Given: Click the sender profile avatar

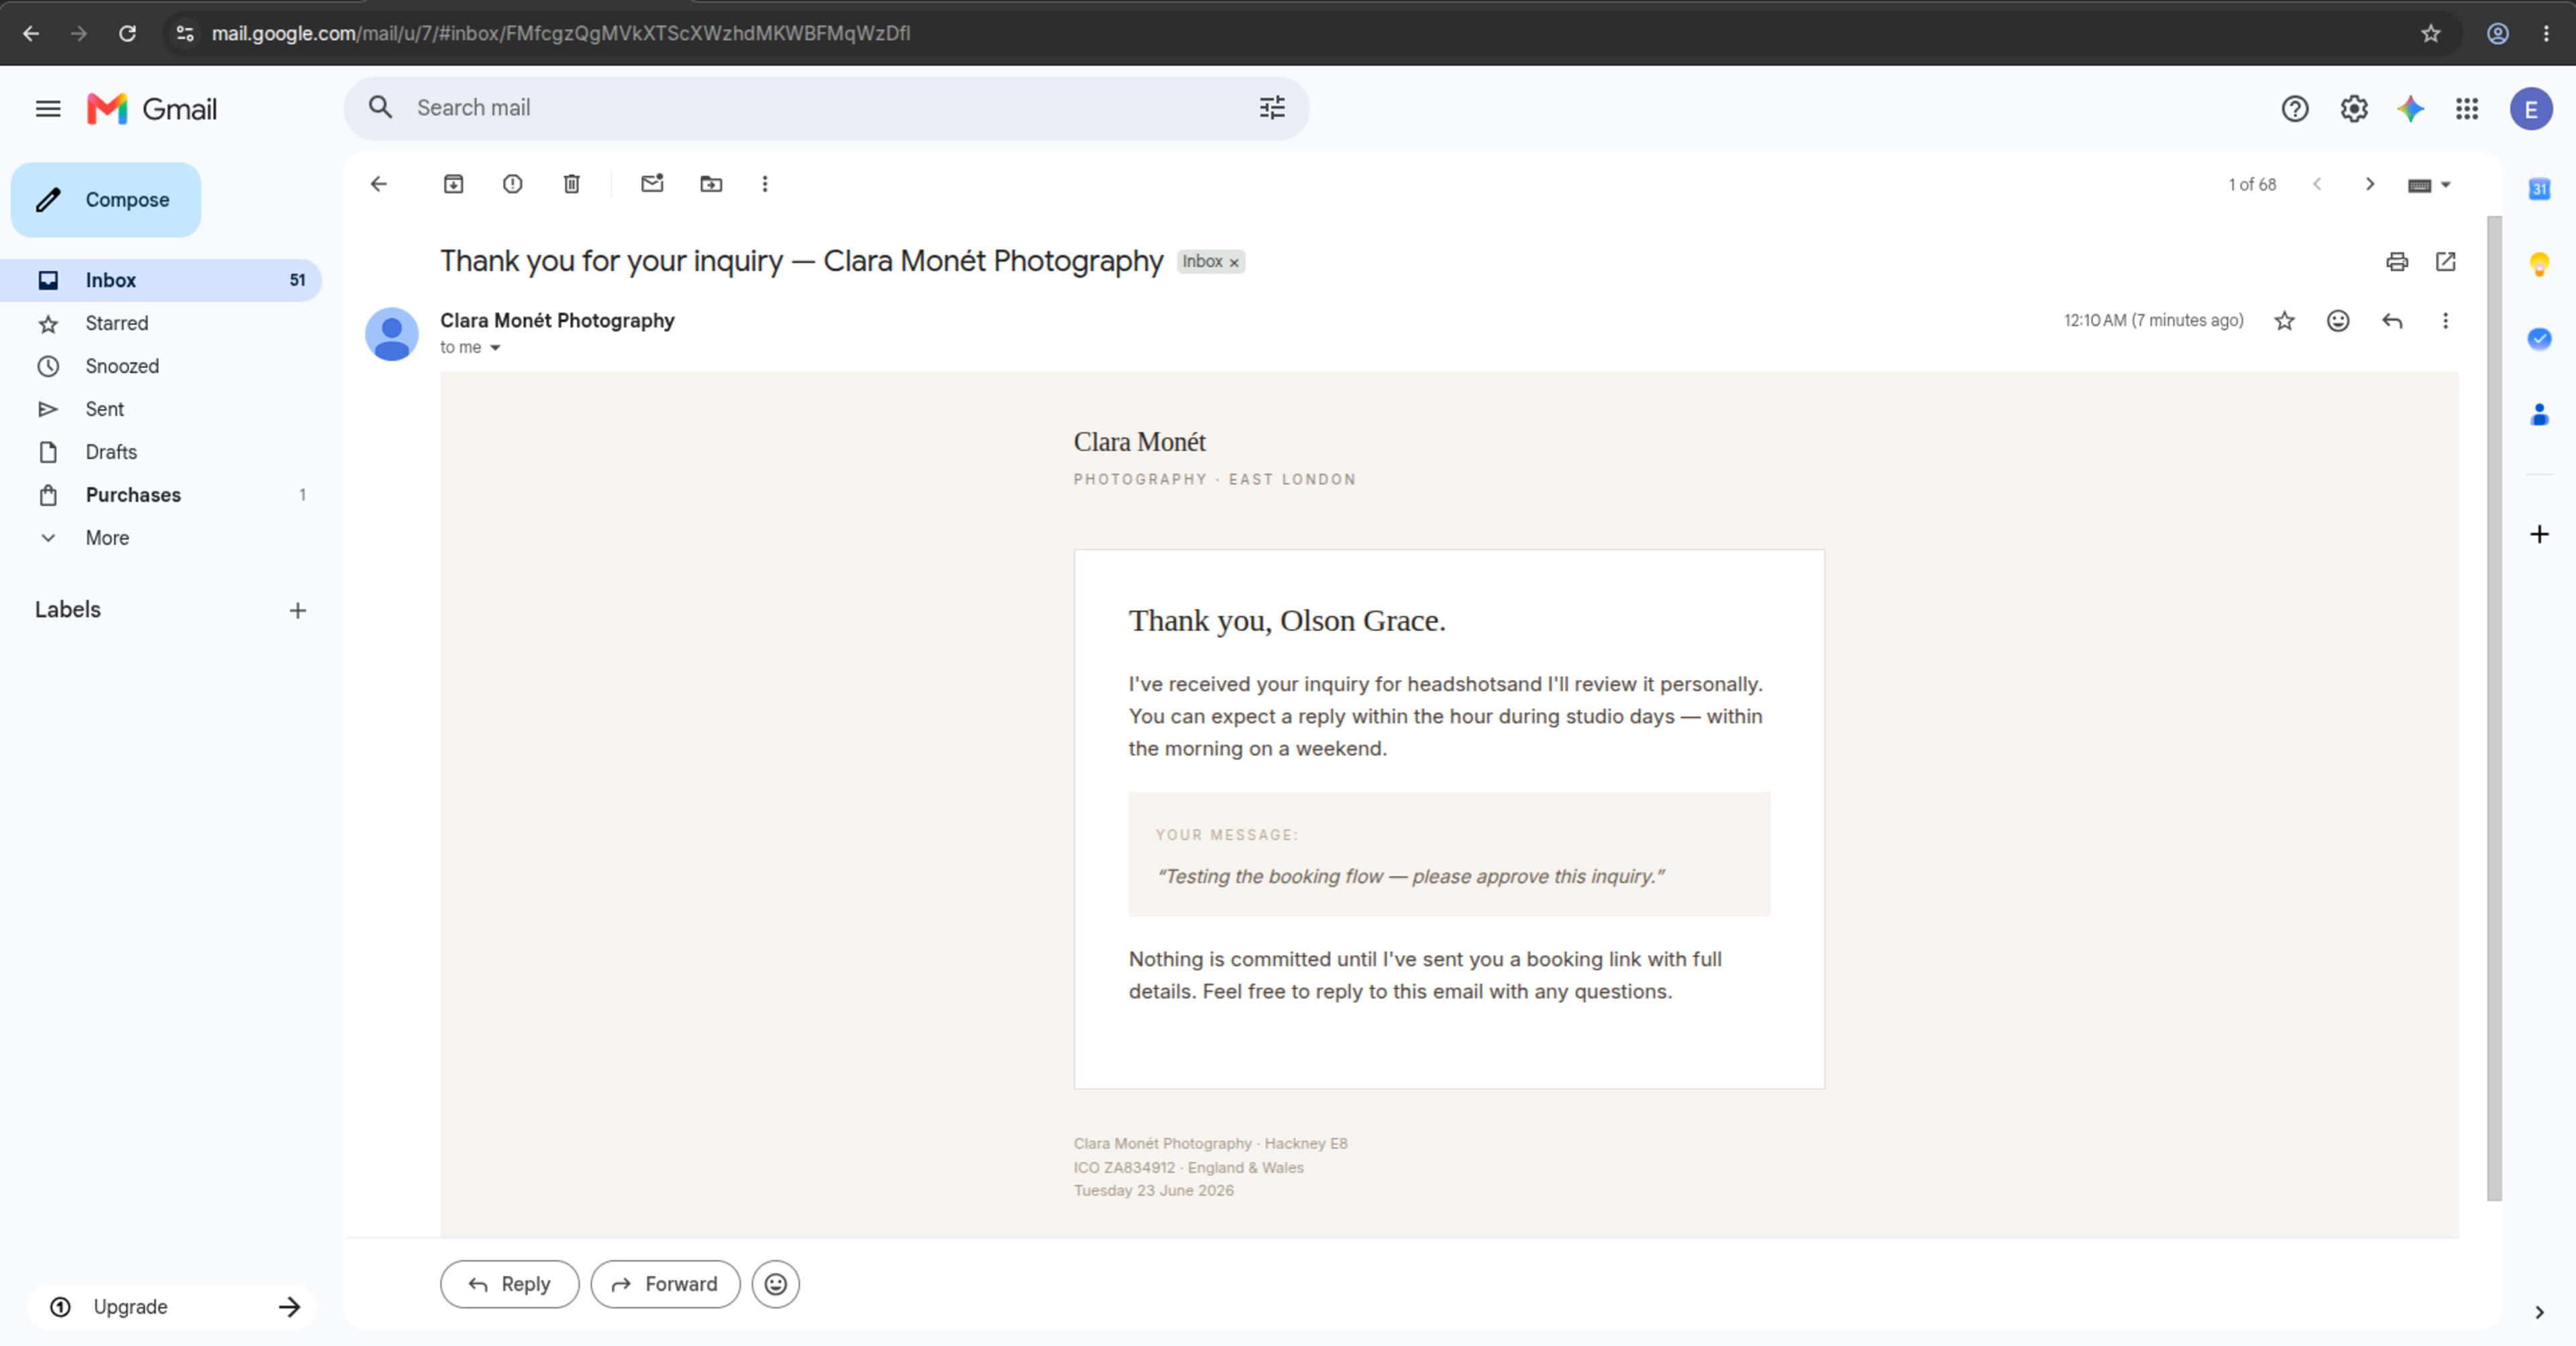Looking at the screenshot, I should (392, 334).
